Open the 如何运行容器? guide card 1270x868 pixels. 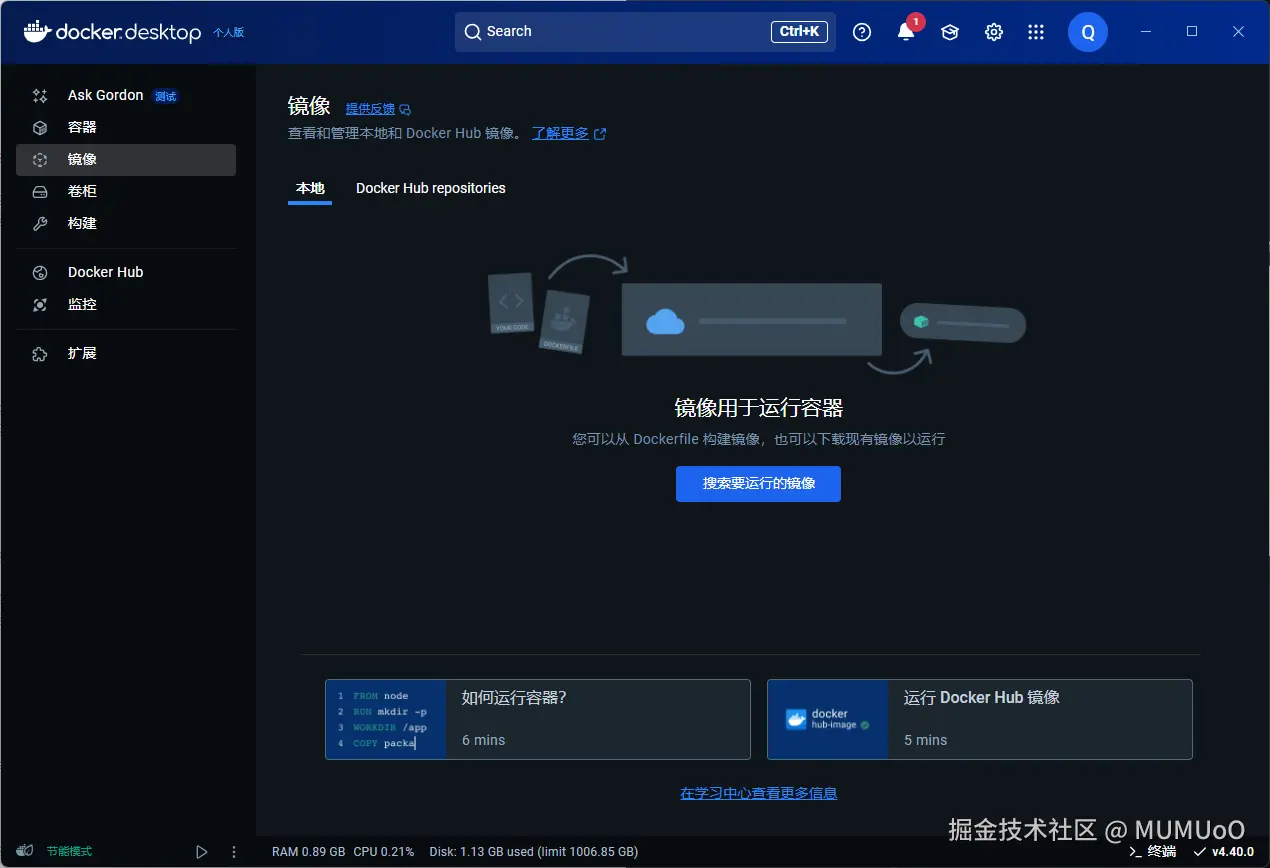coord(538,719)
